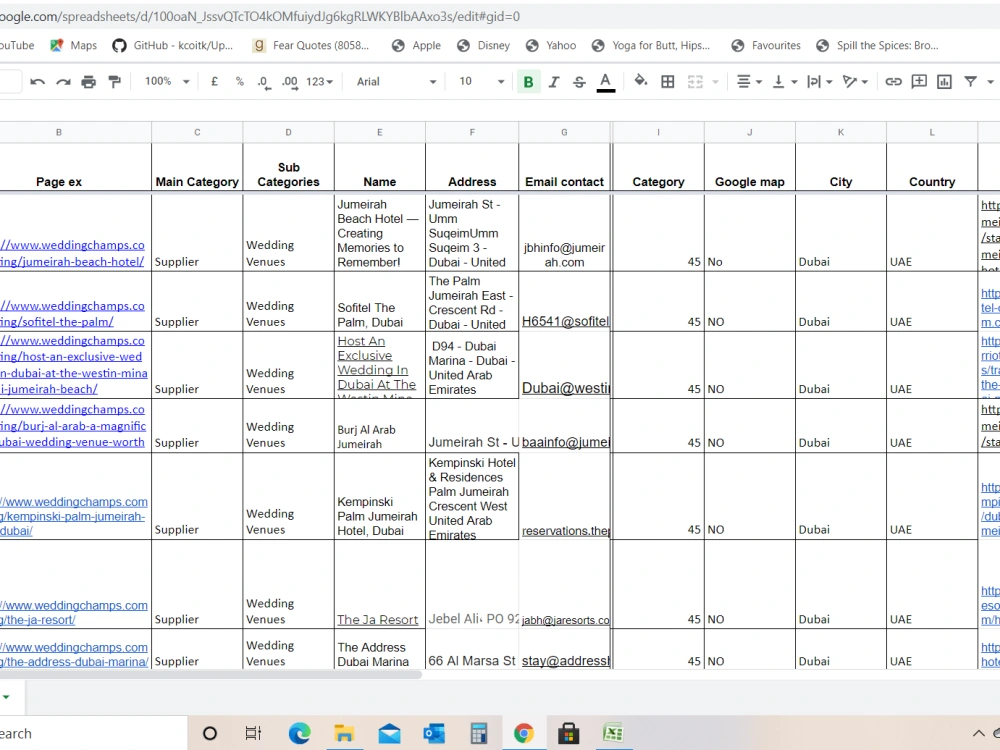Open the Disney bookmark
The image size is (1000, 750).
point(483,45)
